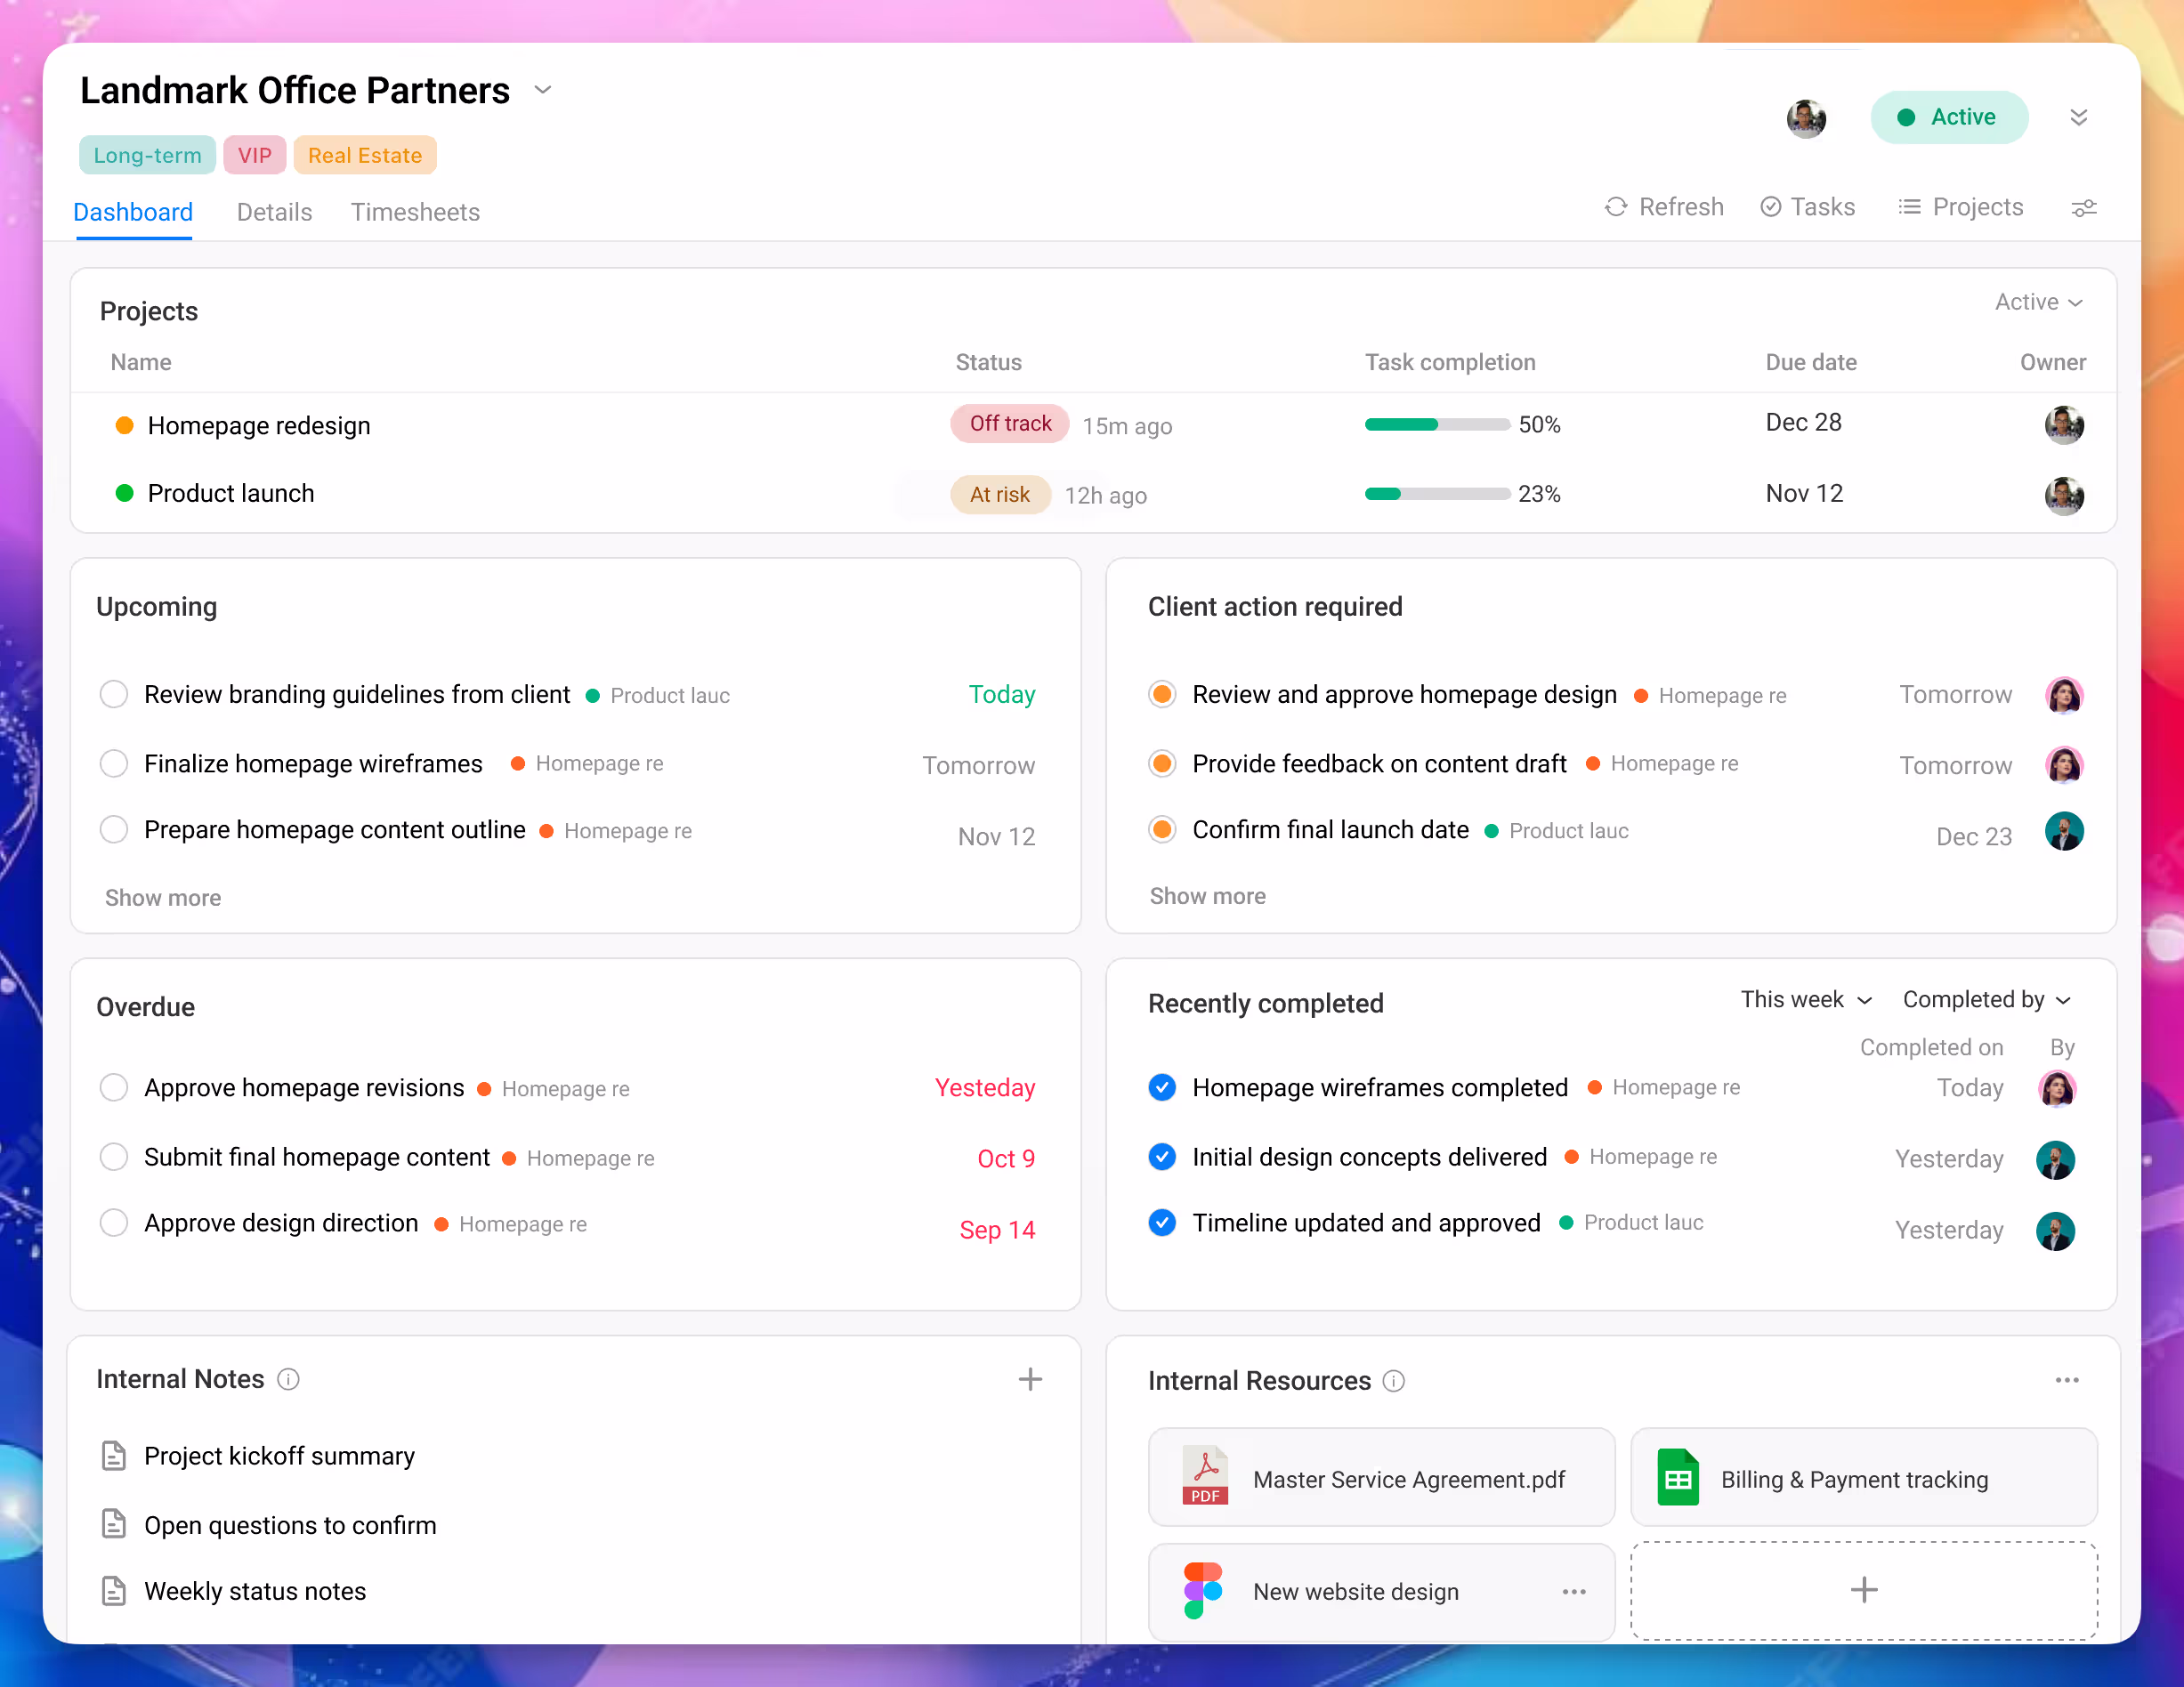Open the filter settings icon top right
Viewport: 2184px width, 1687px height.
point(2084,208)
